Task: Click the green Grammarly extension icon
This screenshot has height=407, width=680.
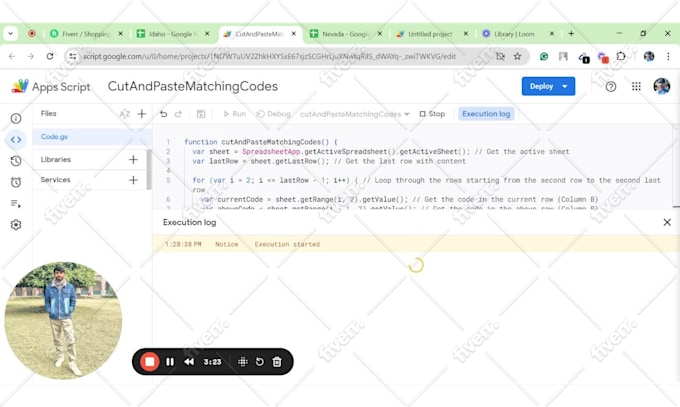Action: click(544, 56)
